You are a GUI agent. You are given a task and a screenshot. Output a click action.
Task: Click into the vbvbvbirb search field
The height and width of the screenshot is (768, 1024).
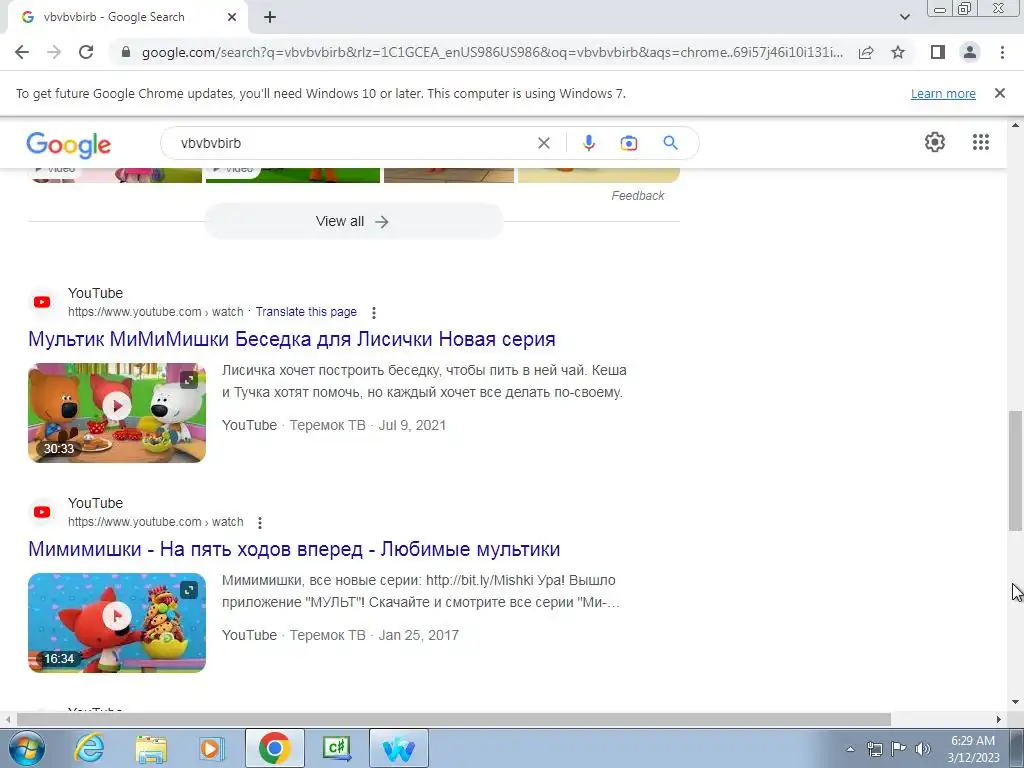click(x=353, y=143)
